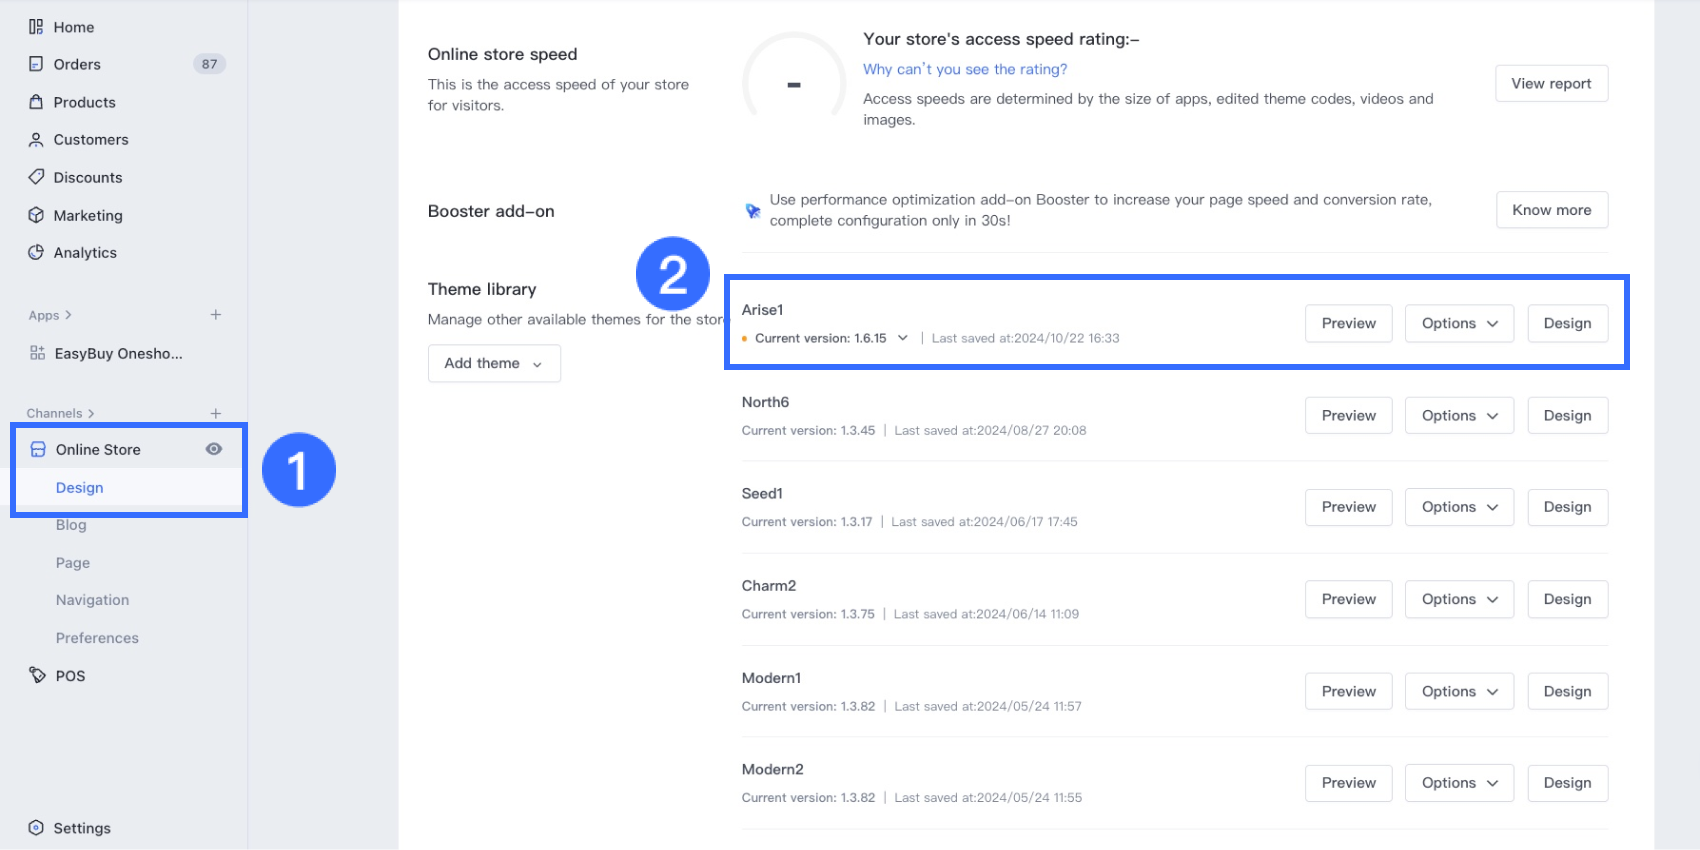Viewport: 1700px width, 850px height.
Task: Open Customers menu item
Action: [x=91, y=140]
